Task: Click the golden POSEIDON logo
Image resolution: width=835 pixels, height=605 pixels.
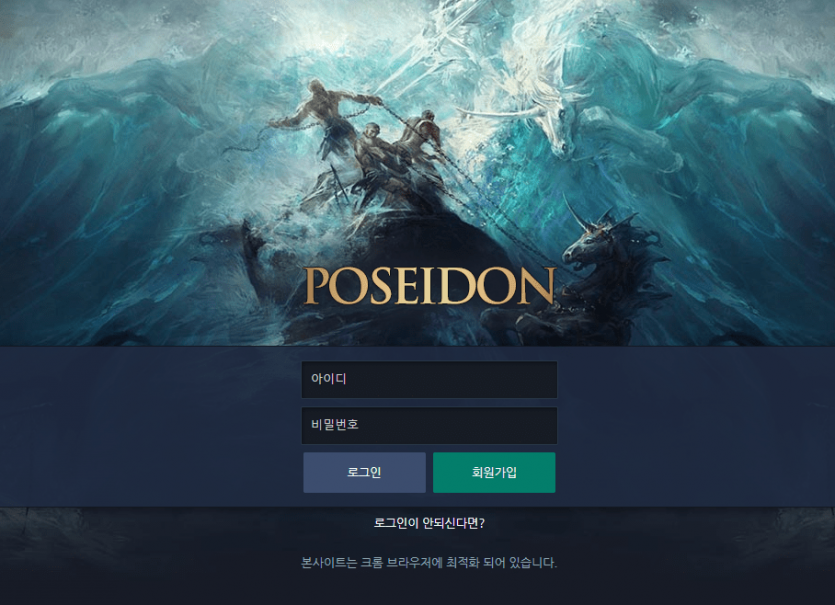Action: pyautogui.click(x=429, y=286)
